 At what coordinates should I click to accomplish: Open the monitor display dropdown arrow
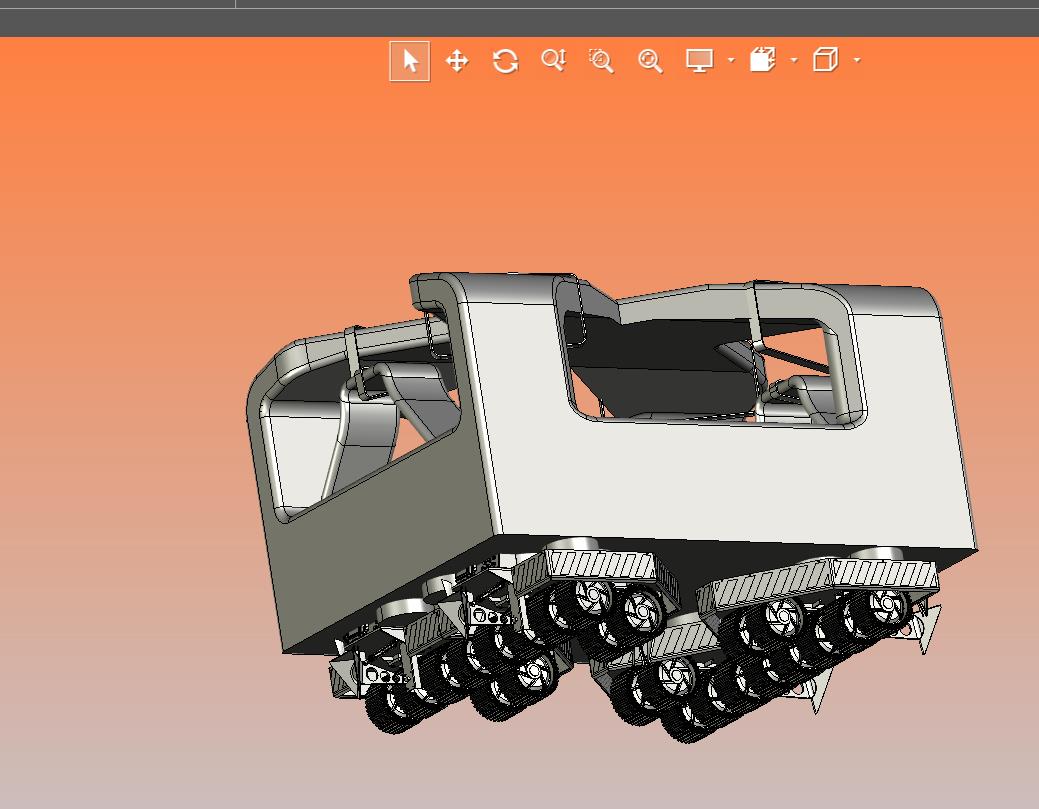[731, 60]
